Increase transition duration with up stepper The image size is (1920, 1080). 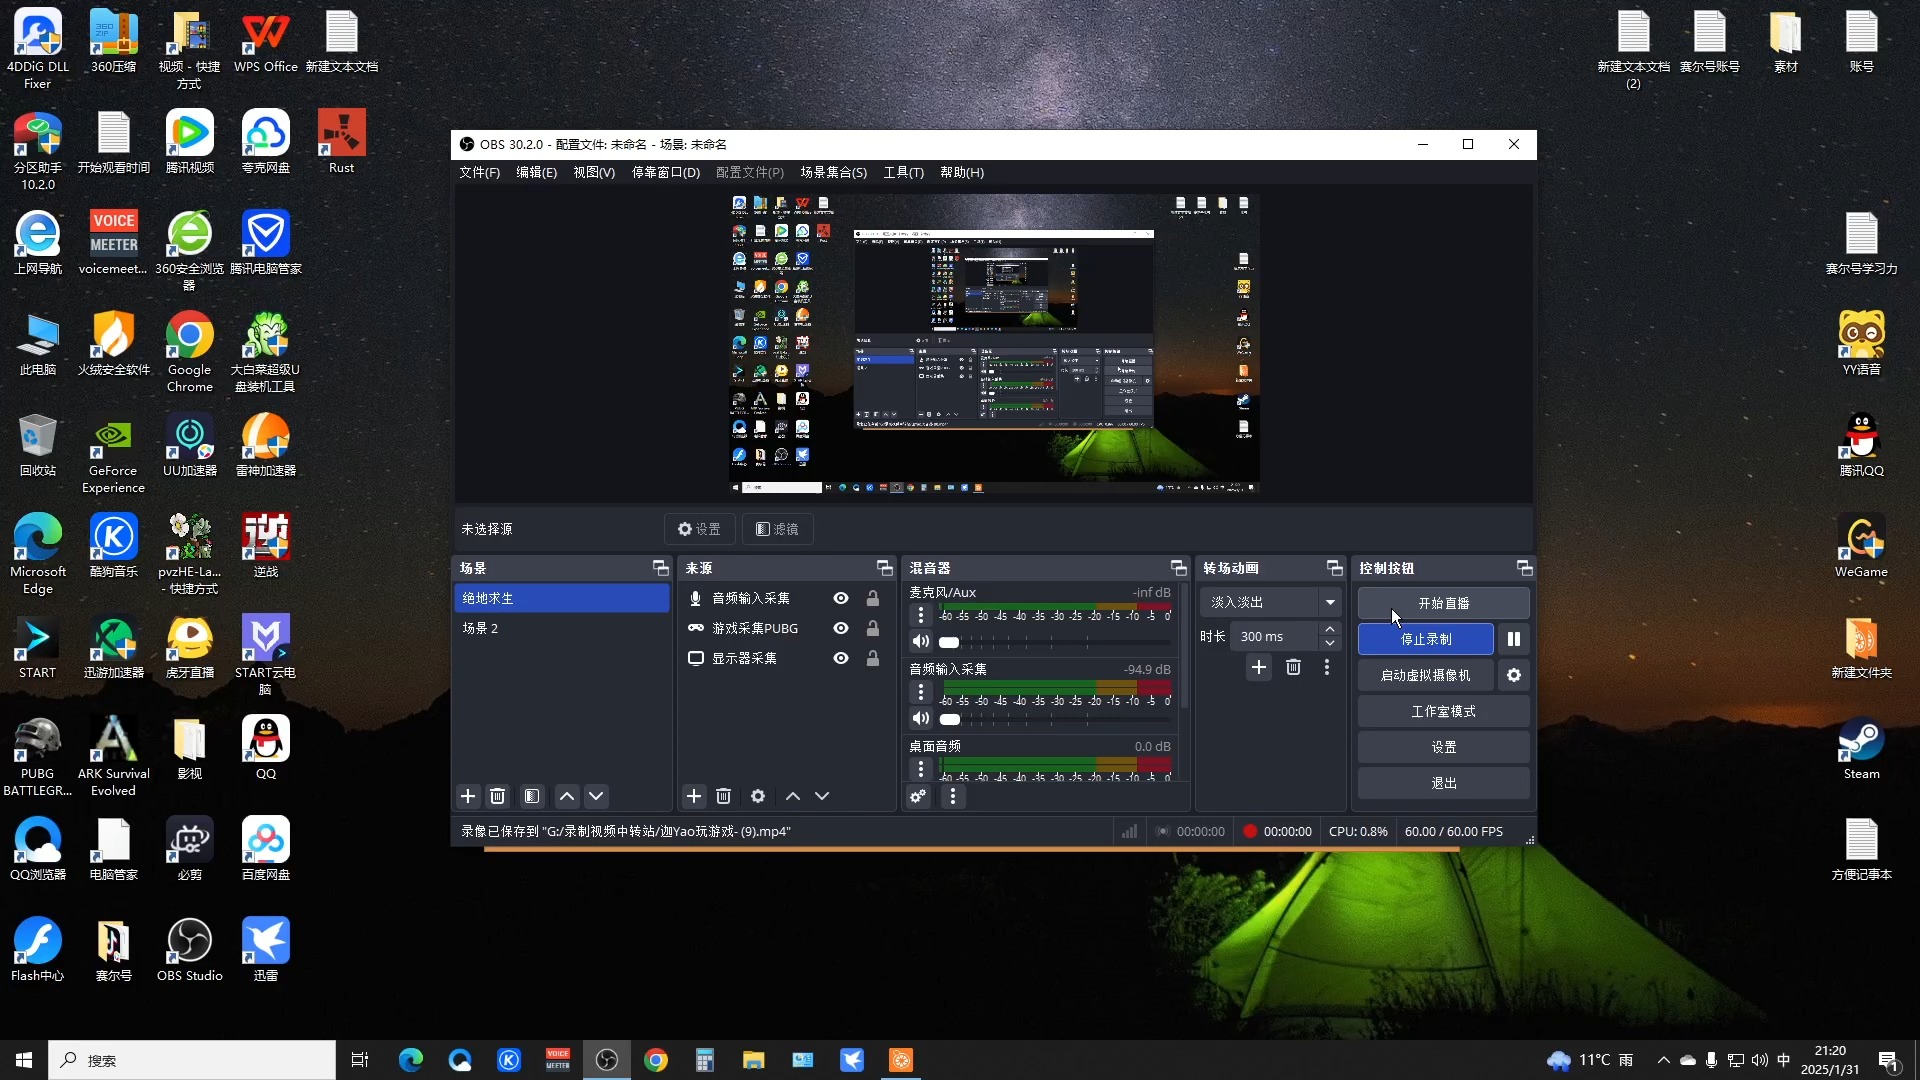(1330, 630)
